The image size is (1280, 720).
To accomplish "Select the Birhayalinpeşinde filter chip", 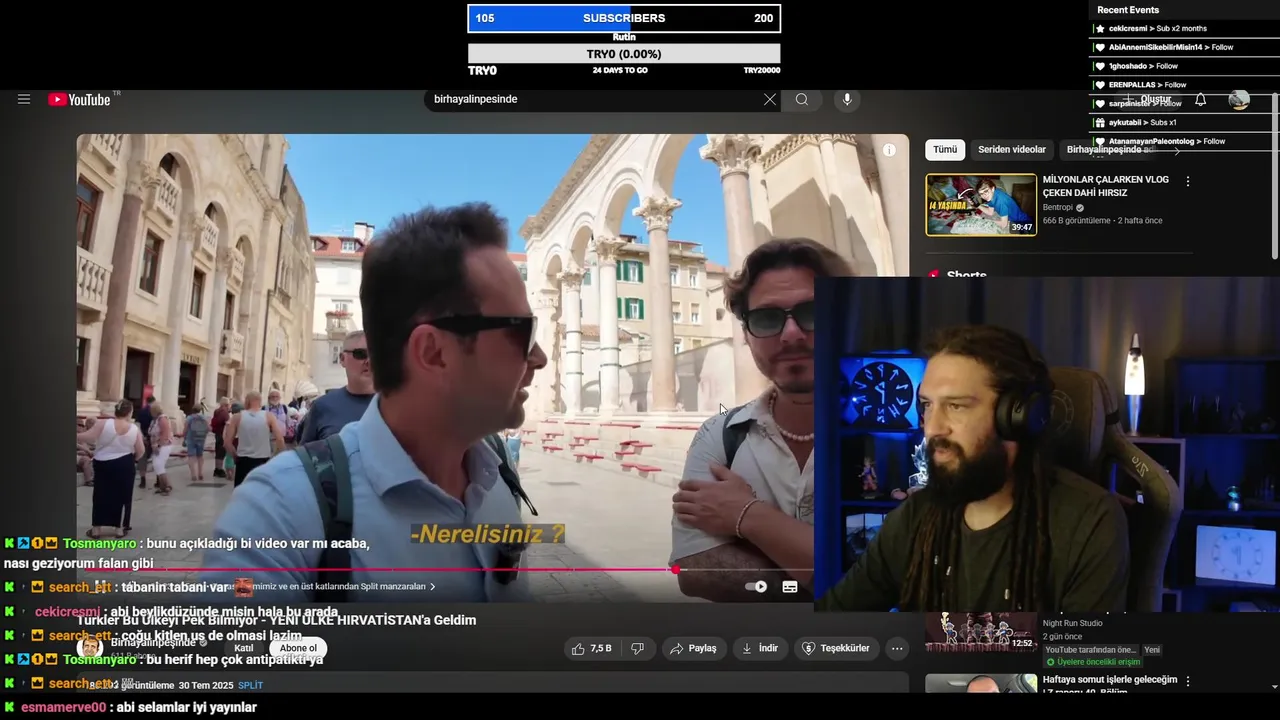I will pos(1110,149).
